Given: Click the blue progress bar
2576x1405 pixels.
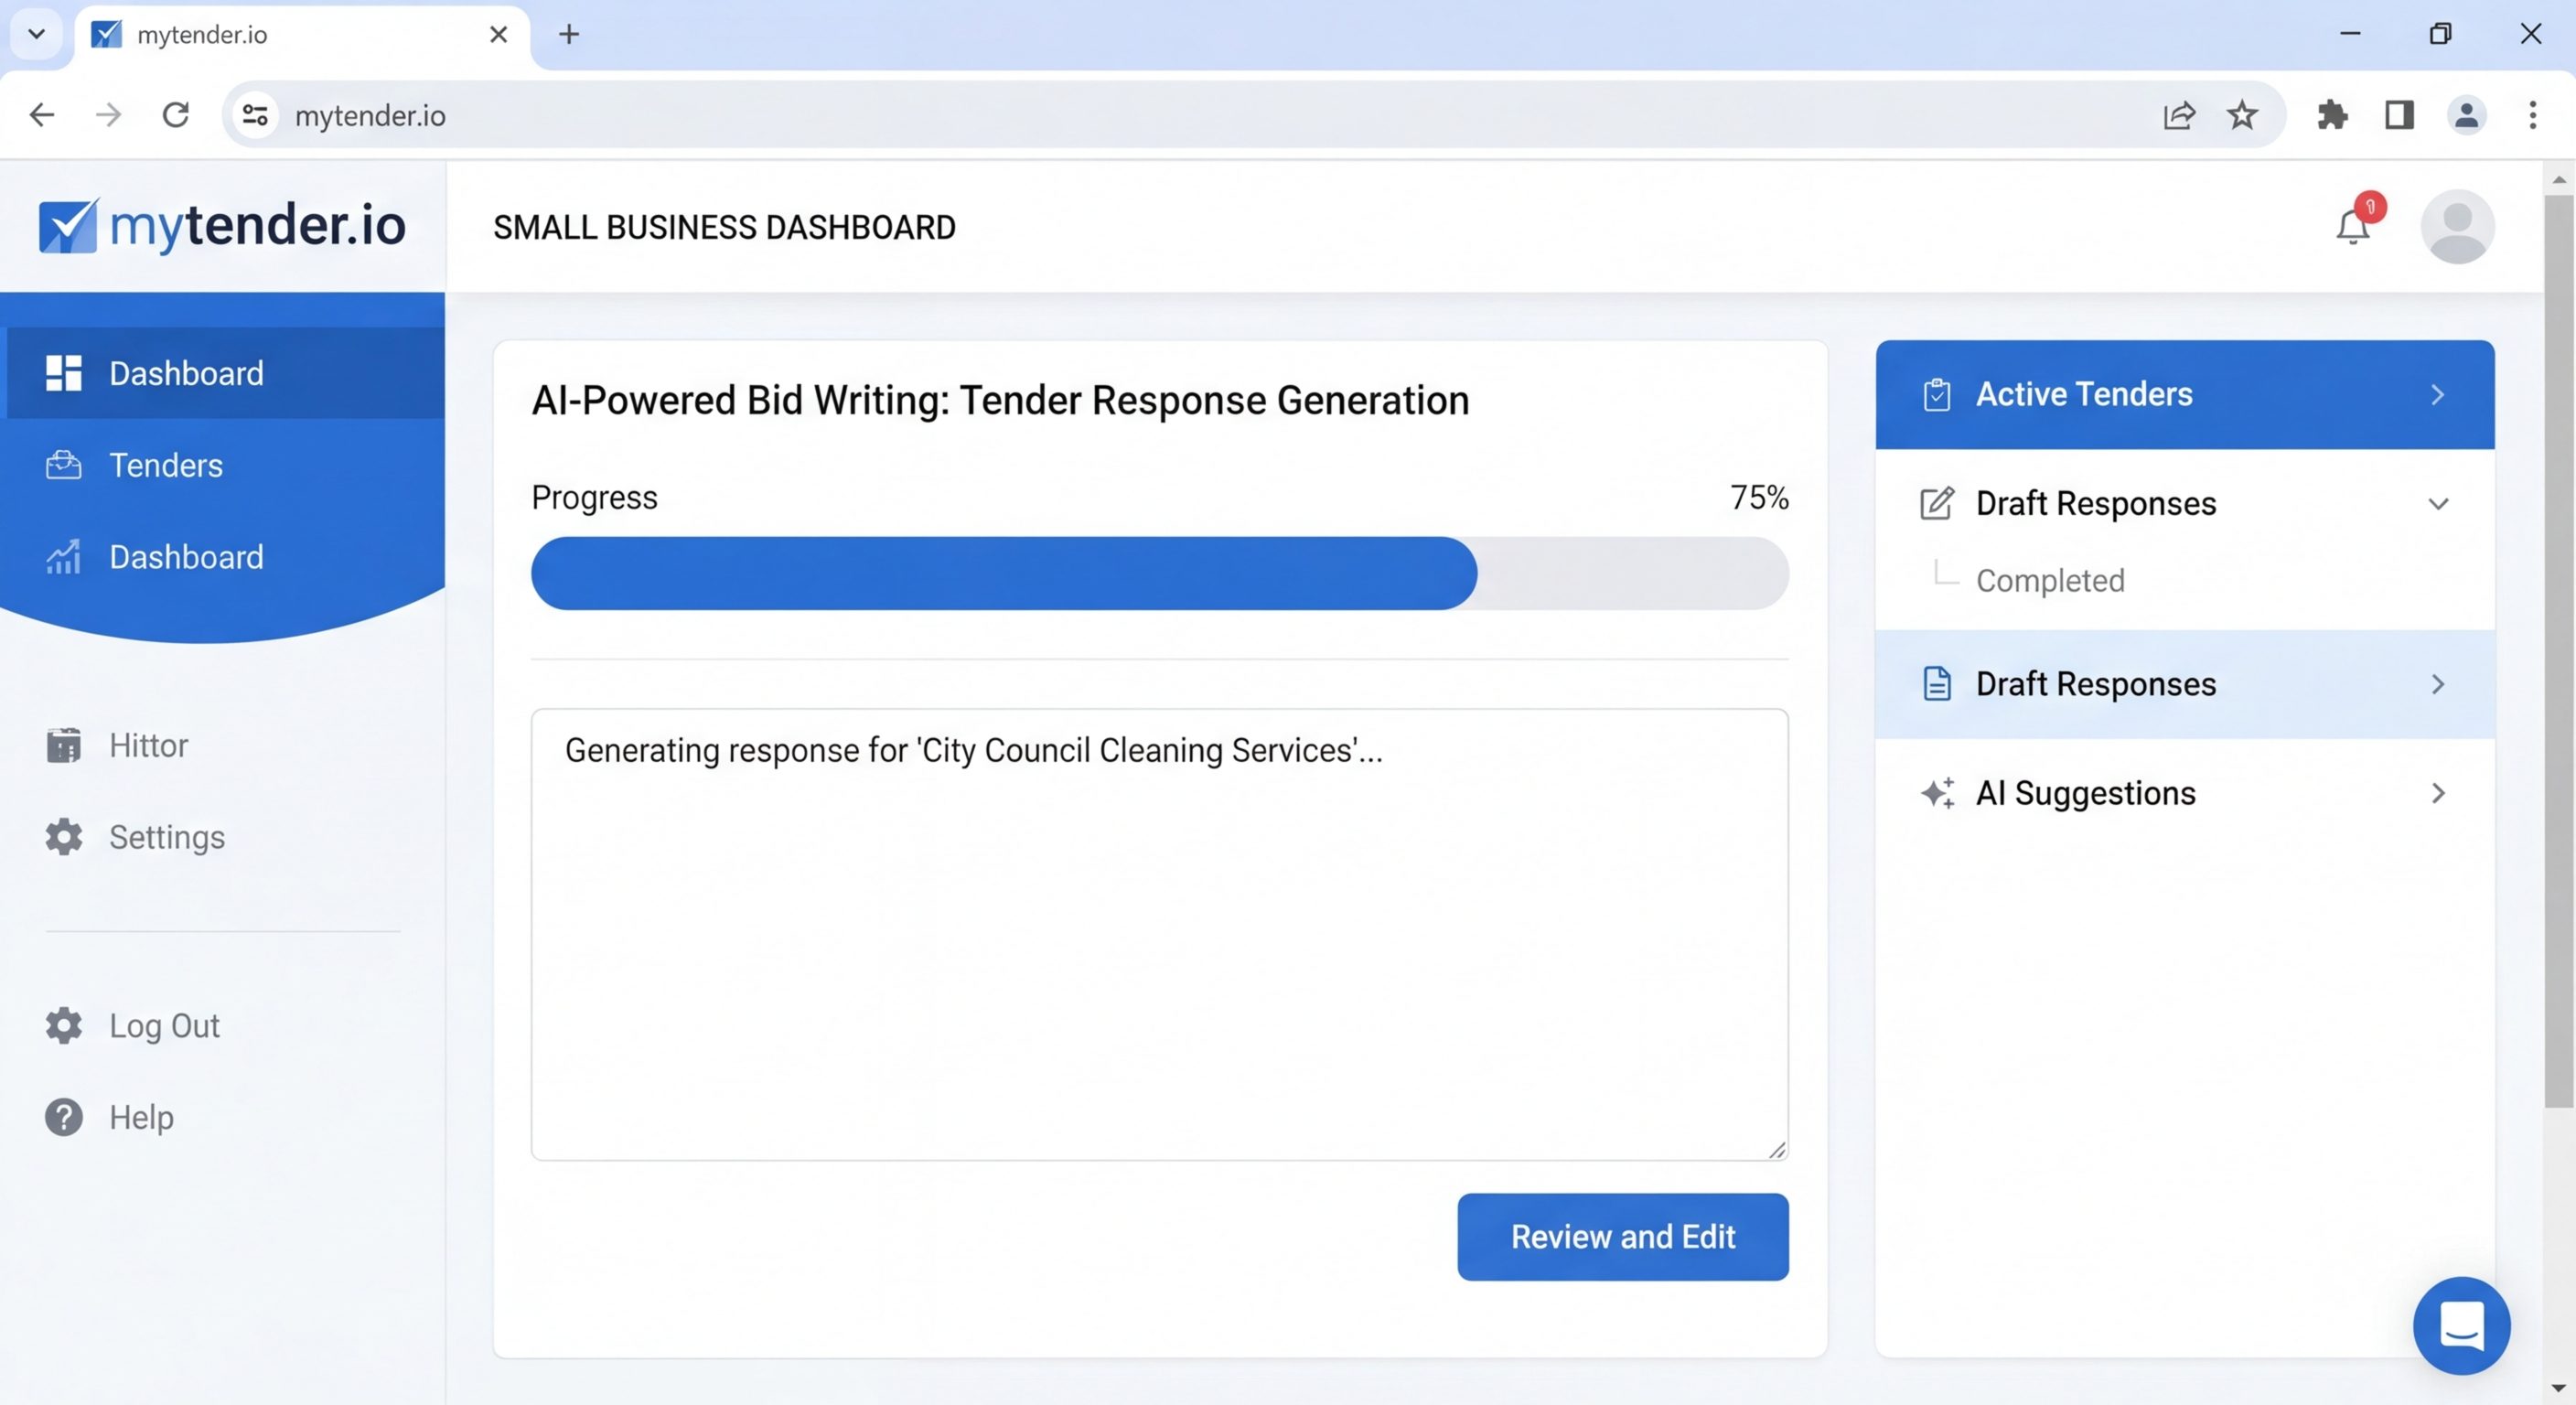Looking at the screenshot, I should tap(1003, 573).
